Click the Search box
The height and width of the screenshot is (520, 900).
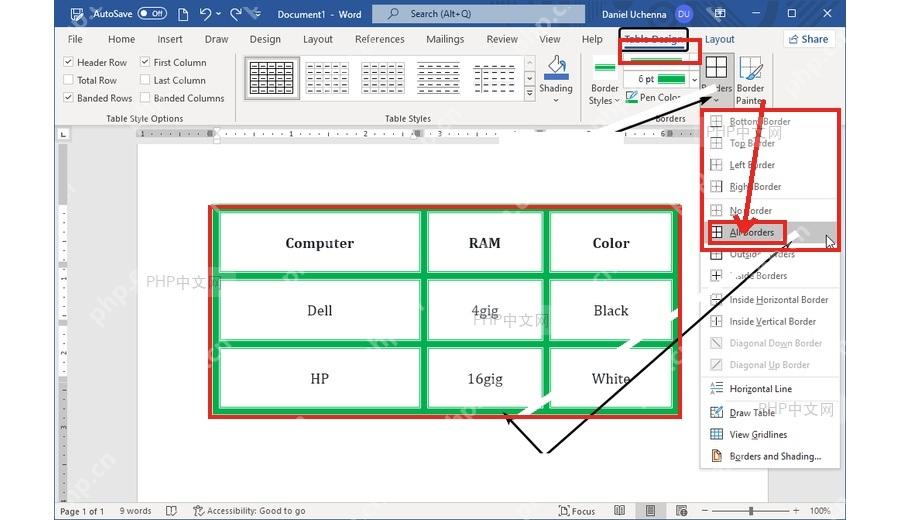point(479,14)
